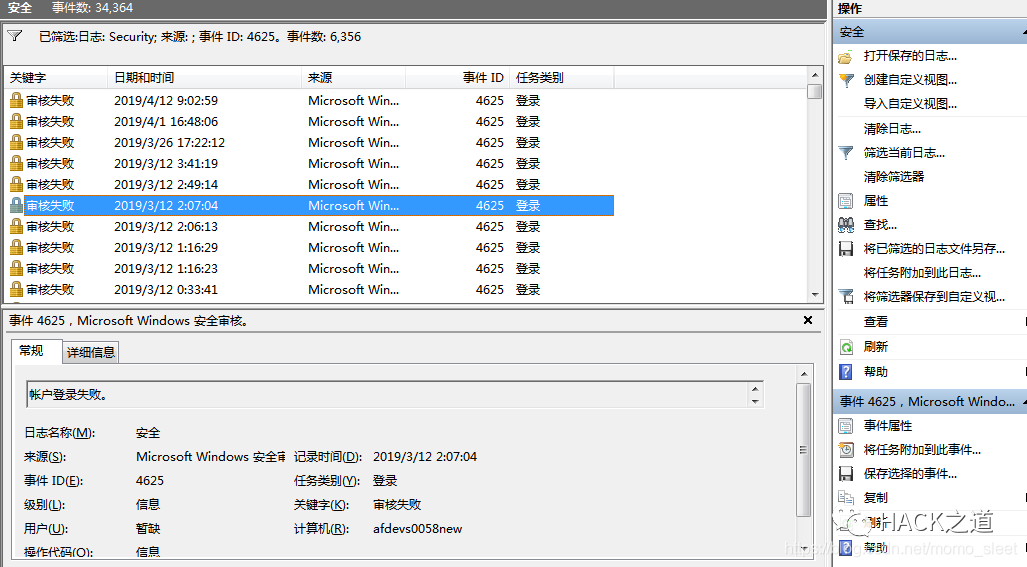Sort by the 来源 column header
Viewport: 1027px width, 567px height.
pos(354,78)
